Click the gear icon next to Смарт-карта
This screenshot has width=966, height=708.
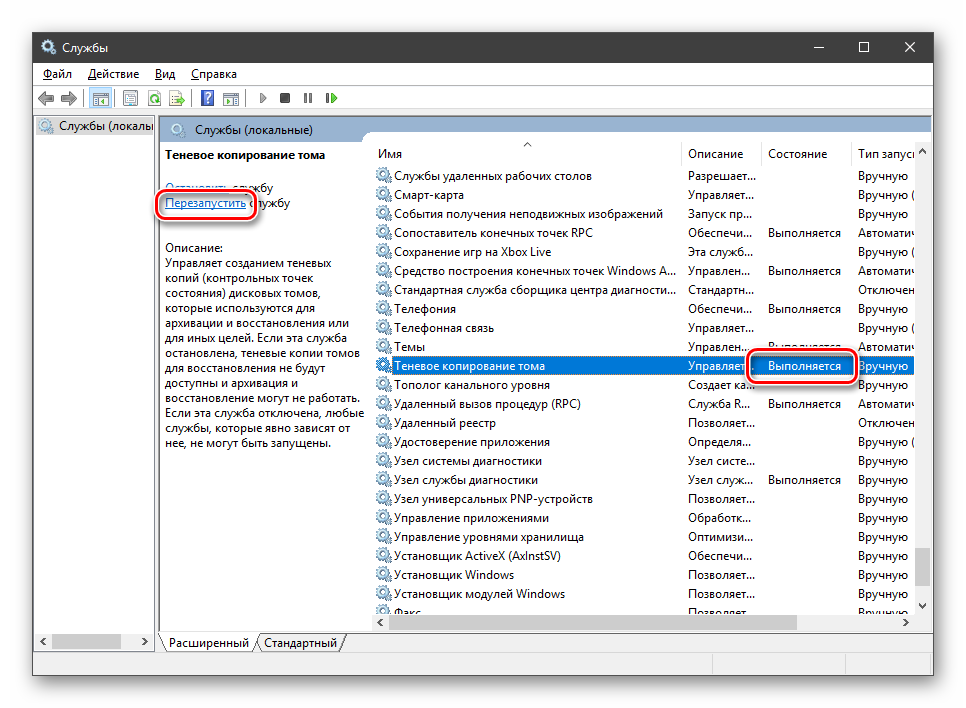pos(384,195)
